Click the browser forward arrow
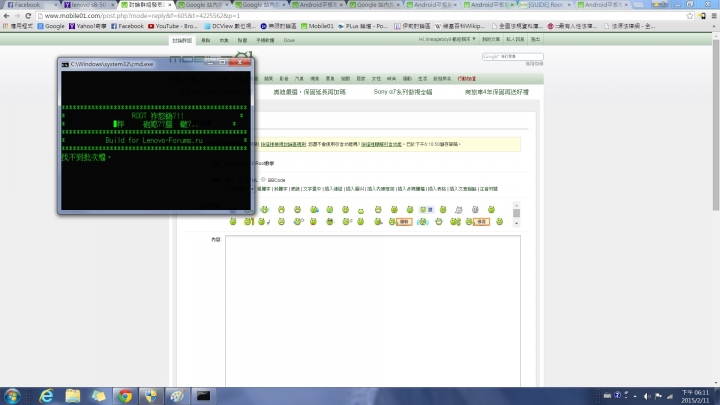 click(x=17, y=16)
